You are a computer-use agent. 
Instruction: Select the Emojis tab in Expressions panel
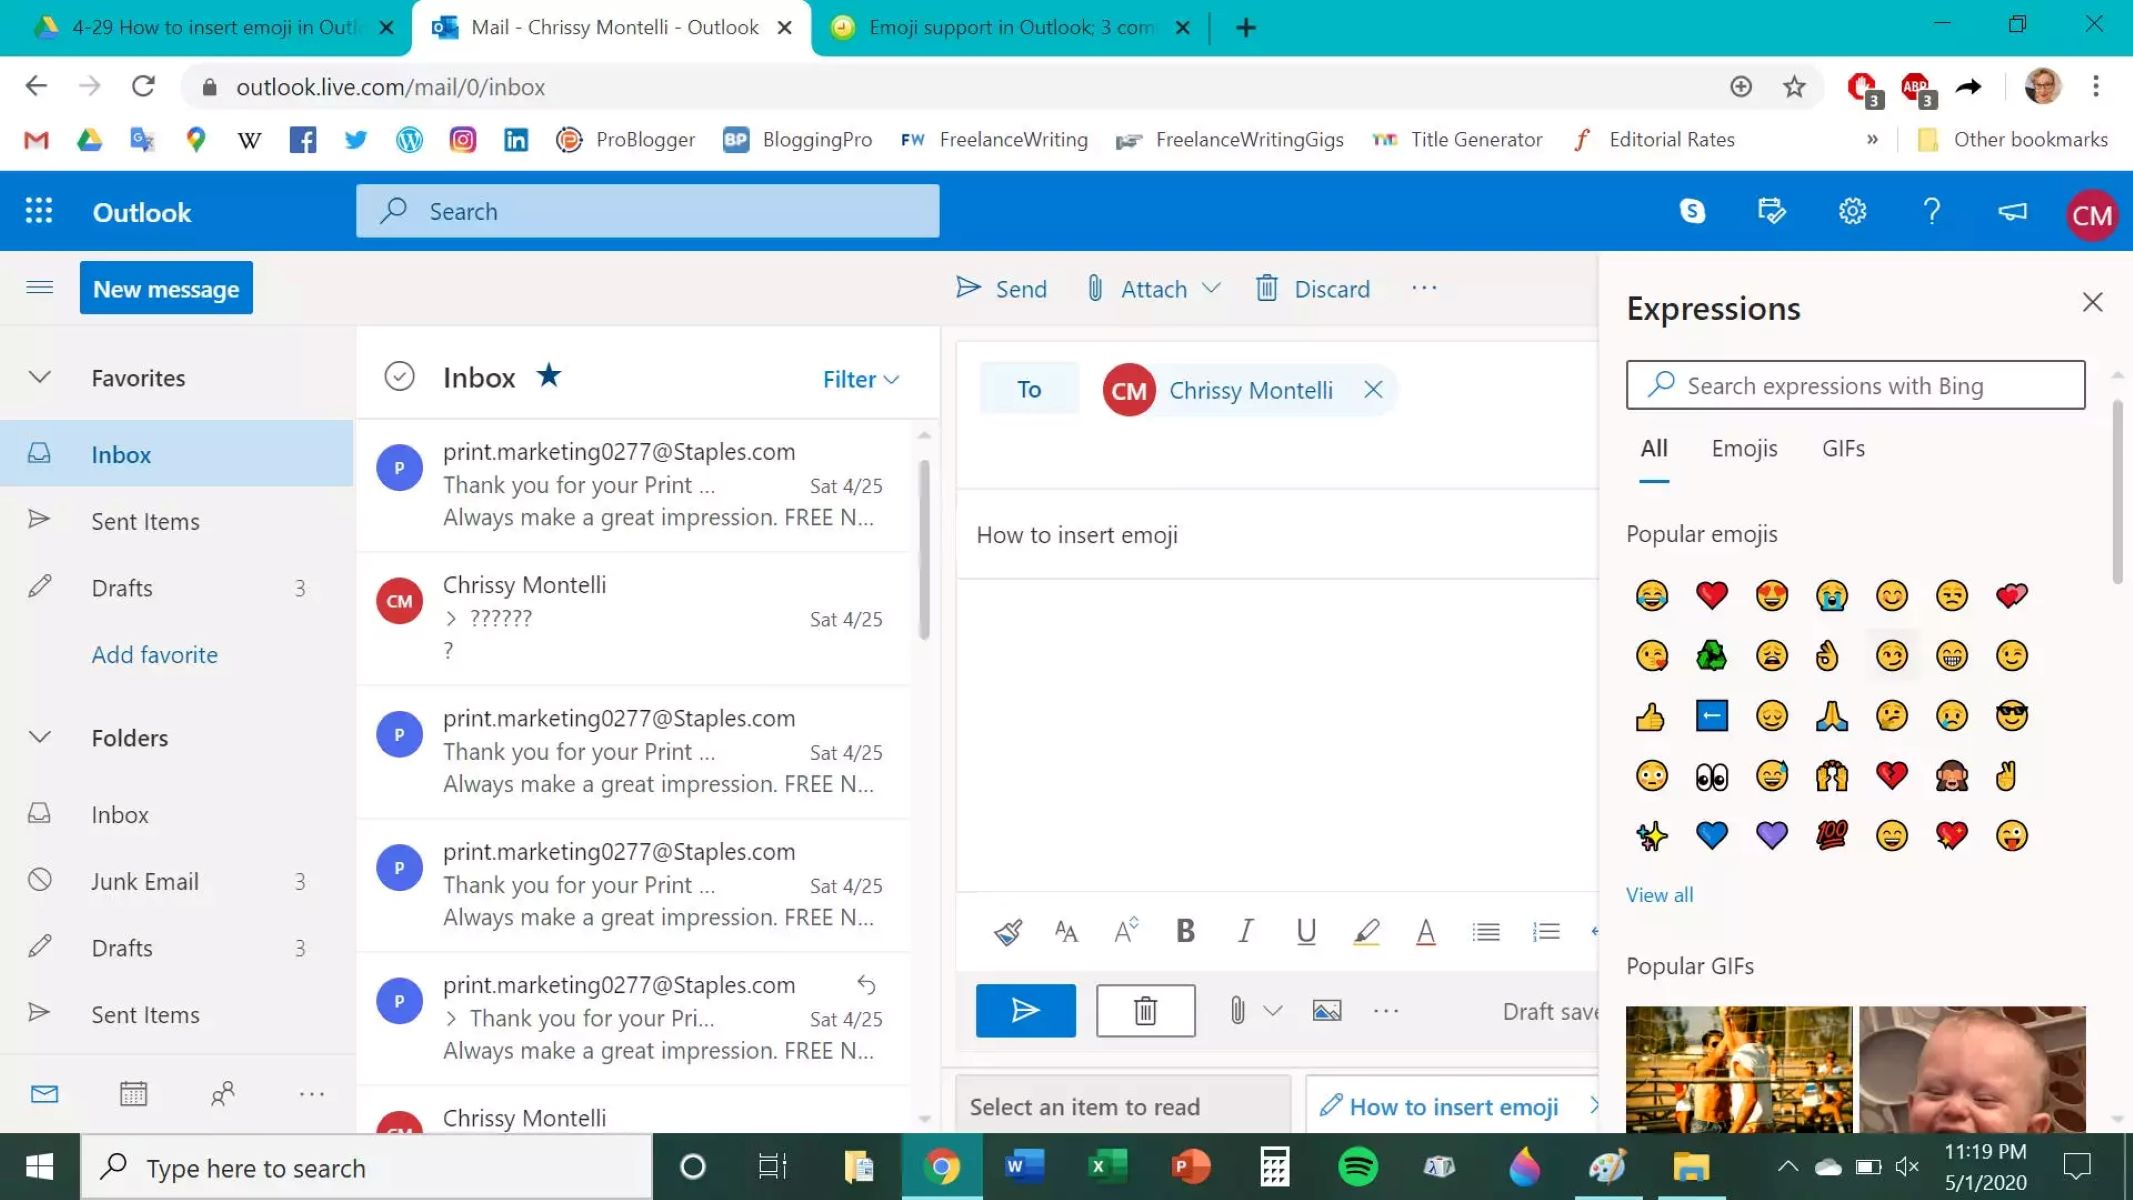click(x=1743, y=447)
